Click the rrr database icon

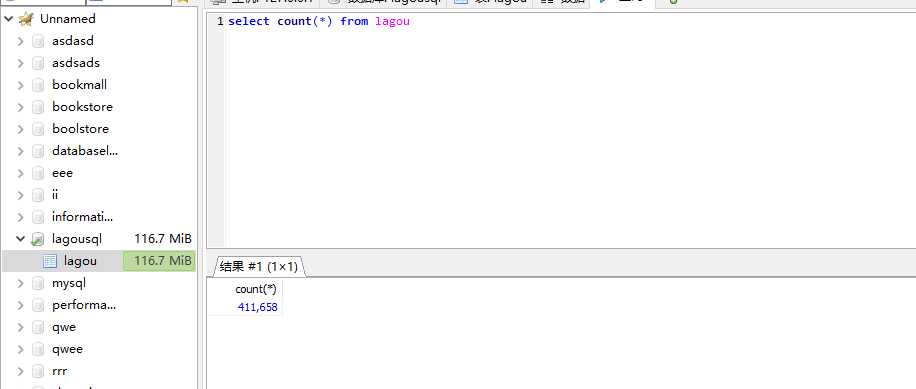coord(38,371)
